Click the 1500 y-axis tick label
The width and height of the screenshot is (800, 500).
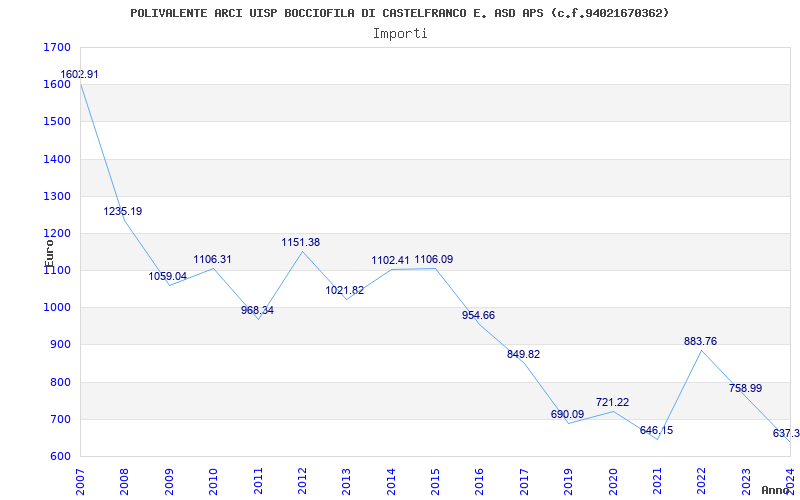coord(57,122)
